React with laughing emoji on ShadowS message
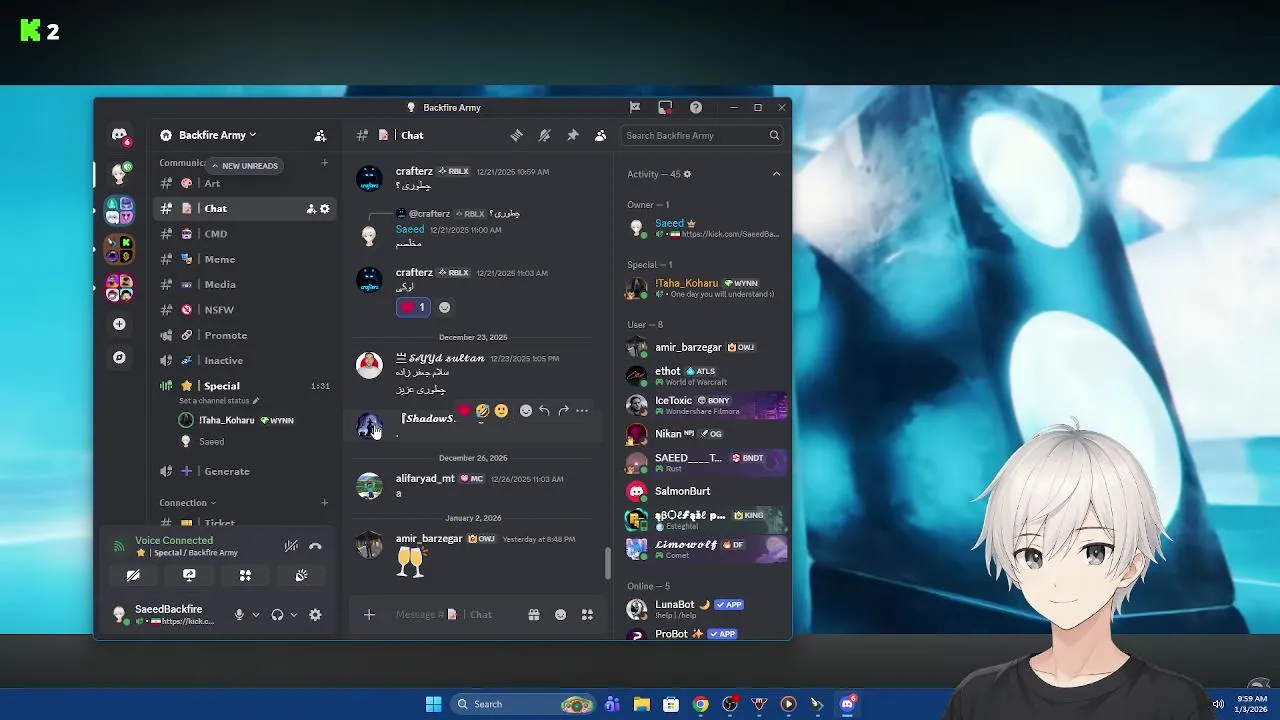This screenshot has height=720, width=1280. tap(483, 410)
